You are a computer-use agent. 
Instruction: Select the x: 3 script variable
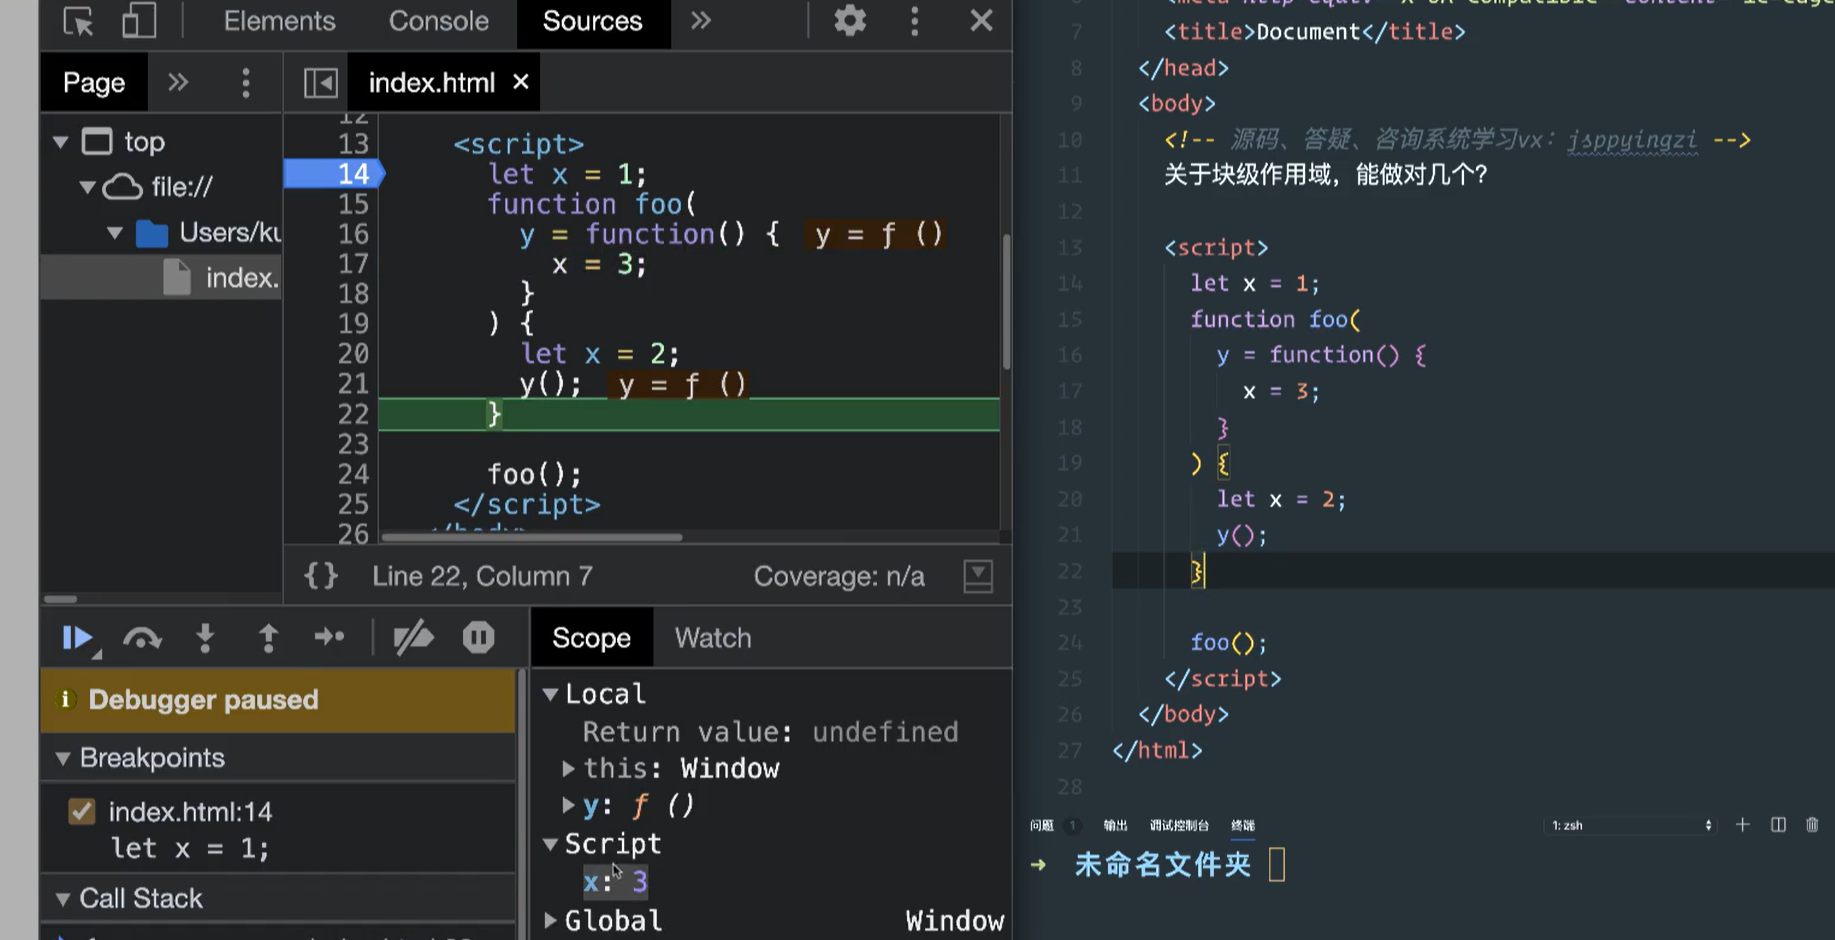click(615, 882)
